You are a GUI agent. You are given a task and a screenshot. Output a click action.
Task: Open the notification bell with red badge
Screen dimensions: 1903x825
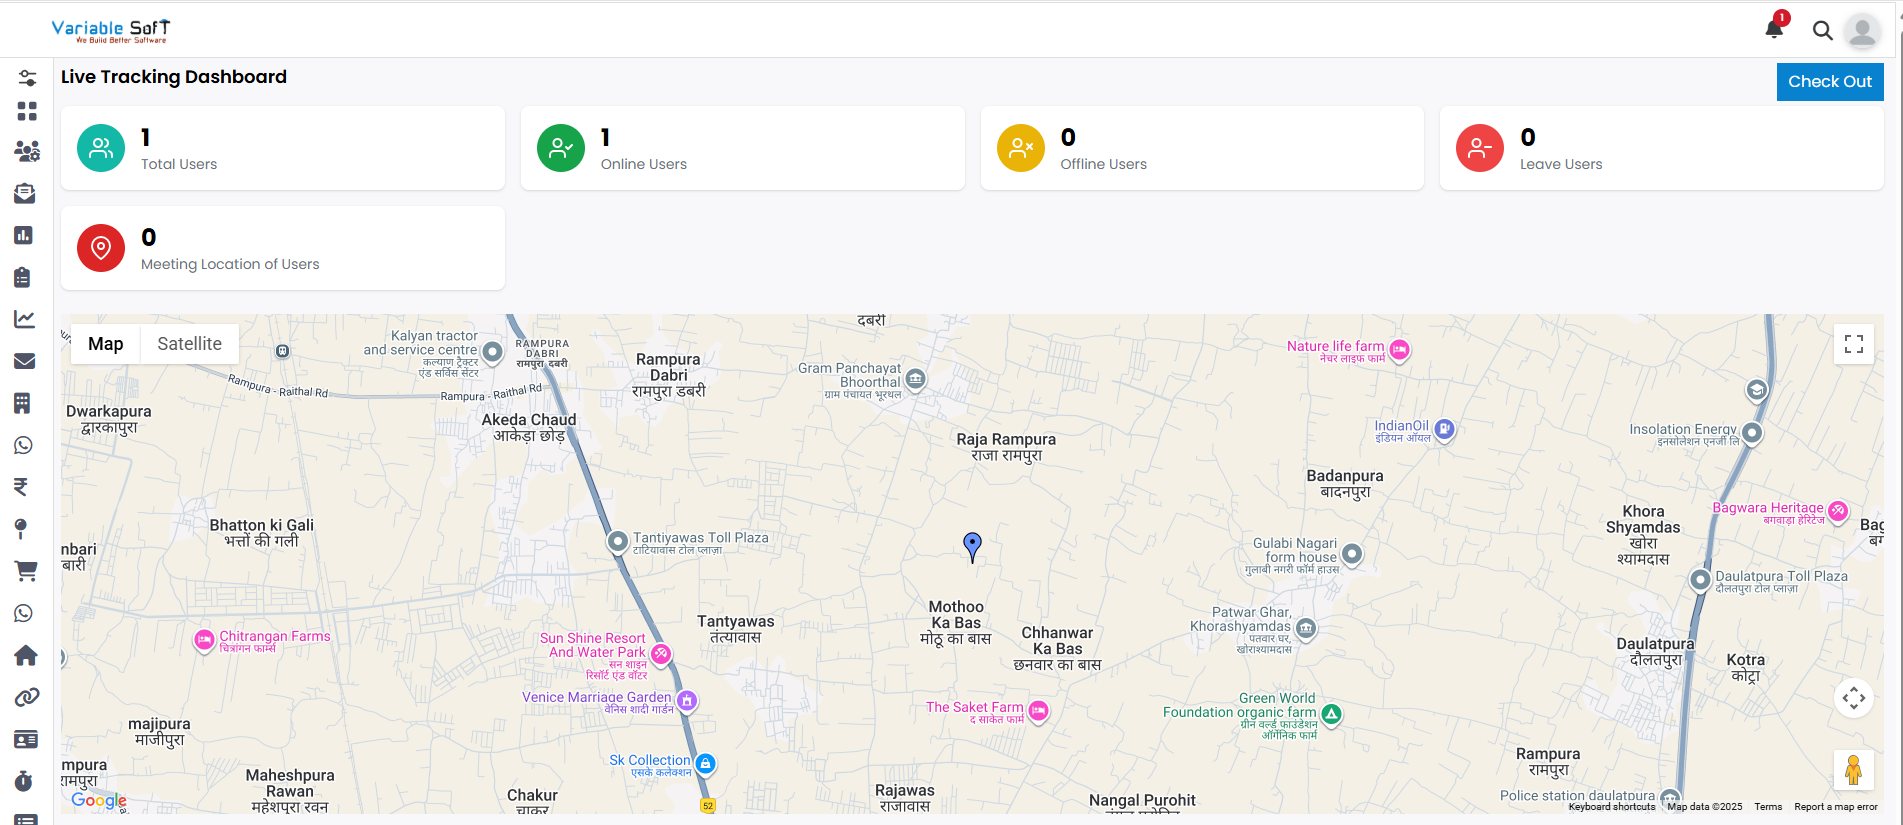[1775, 28]
